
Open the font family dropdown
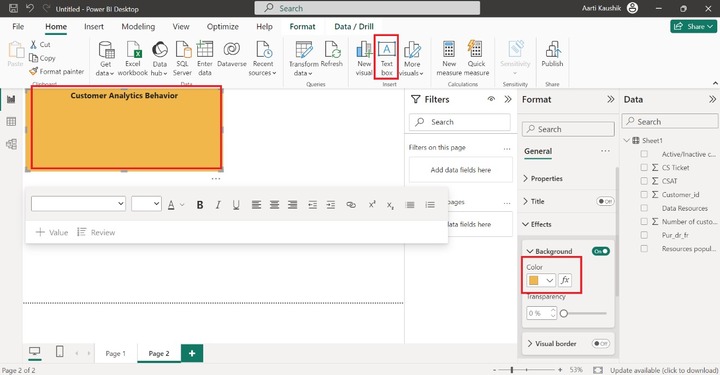tap(78, 204)
